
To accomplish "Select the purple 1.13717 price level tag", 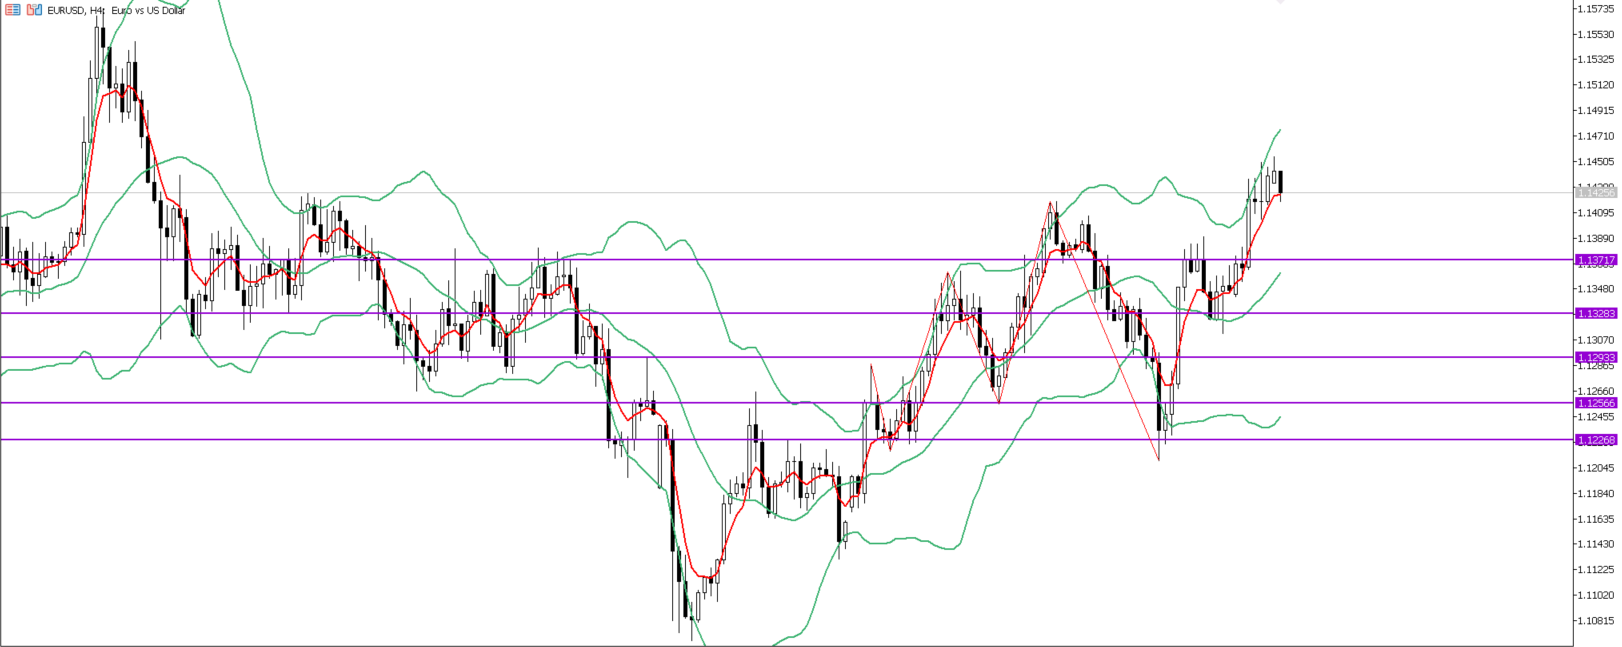I will 1595,260.
